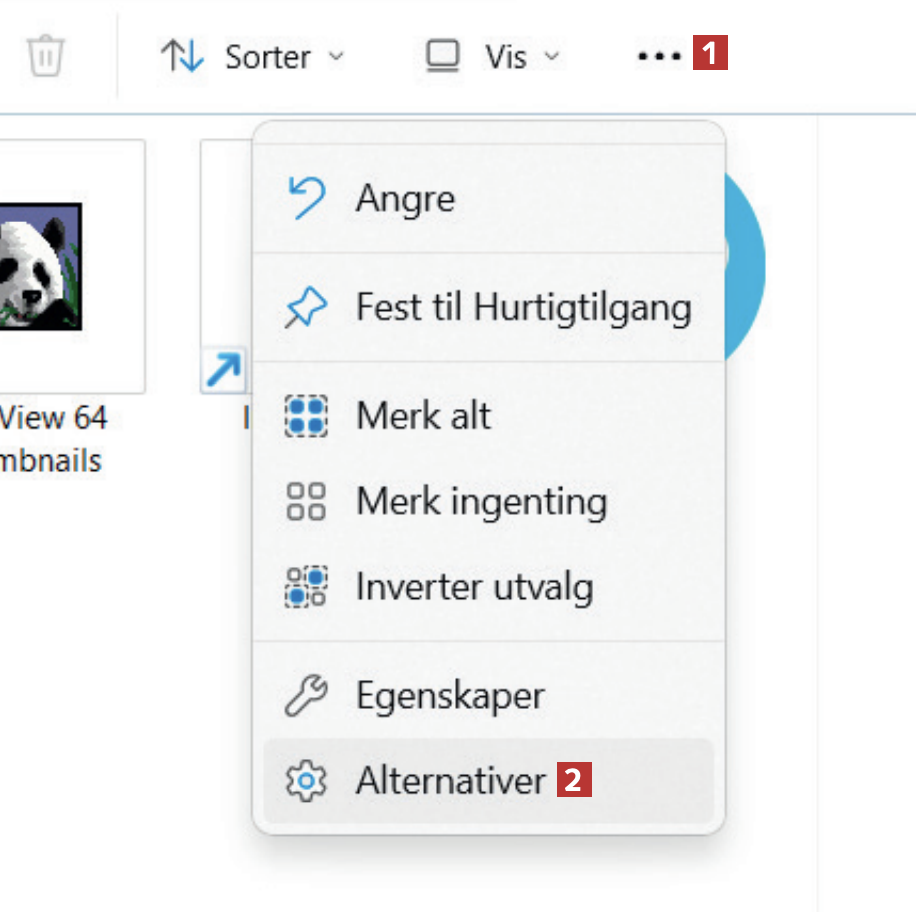Click the Egenskaper wrench icon
The image size is (916, 912).
click(x=306, y=696)
